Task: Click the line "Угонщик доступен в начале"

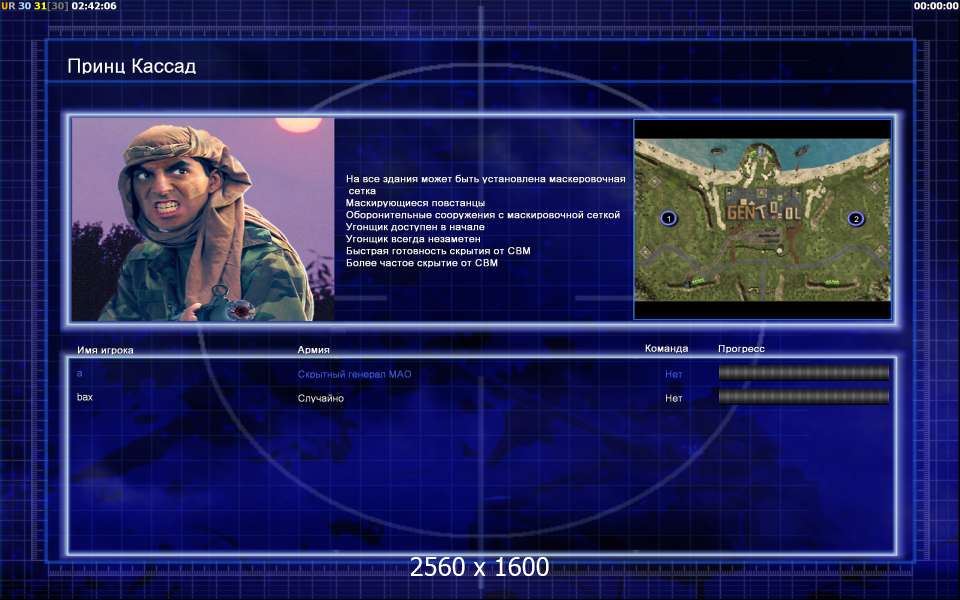Action: pyautogui.click(x=415, y=227)
